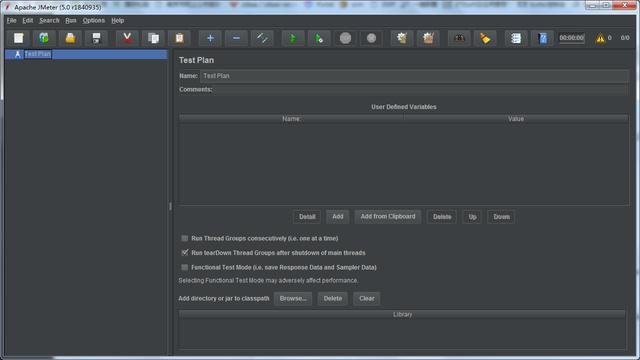Open the Function Helper dialog icon
This screenshot has width=640, height=360.
point(516,38)
